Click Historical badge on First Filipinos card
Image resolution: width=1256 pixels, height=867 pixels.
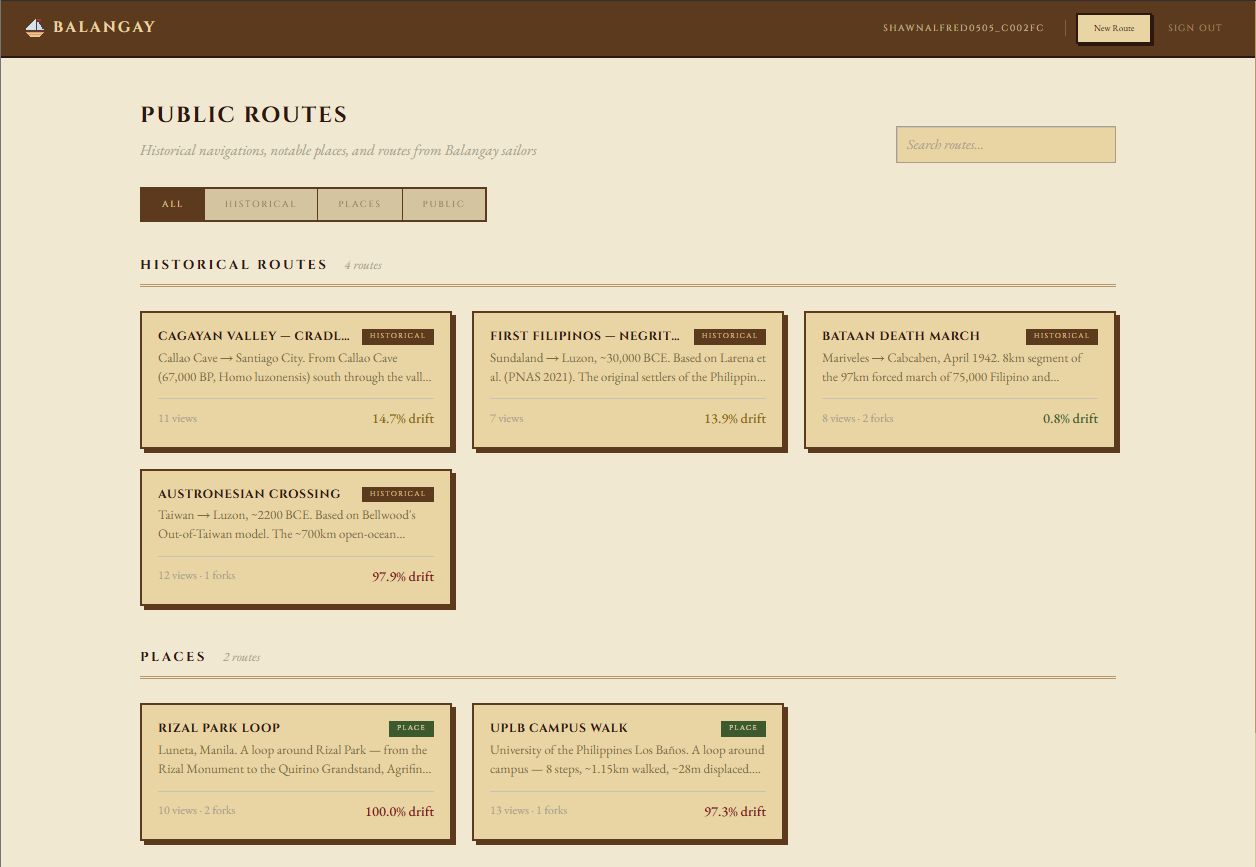(x=730, y=336)
